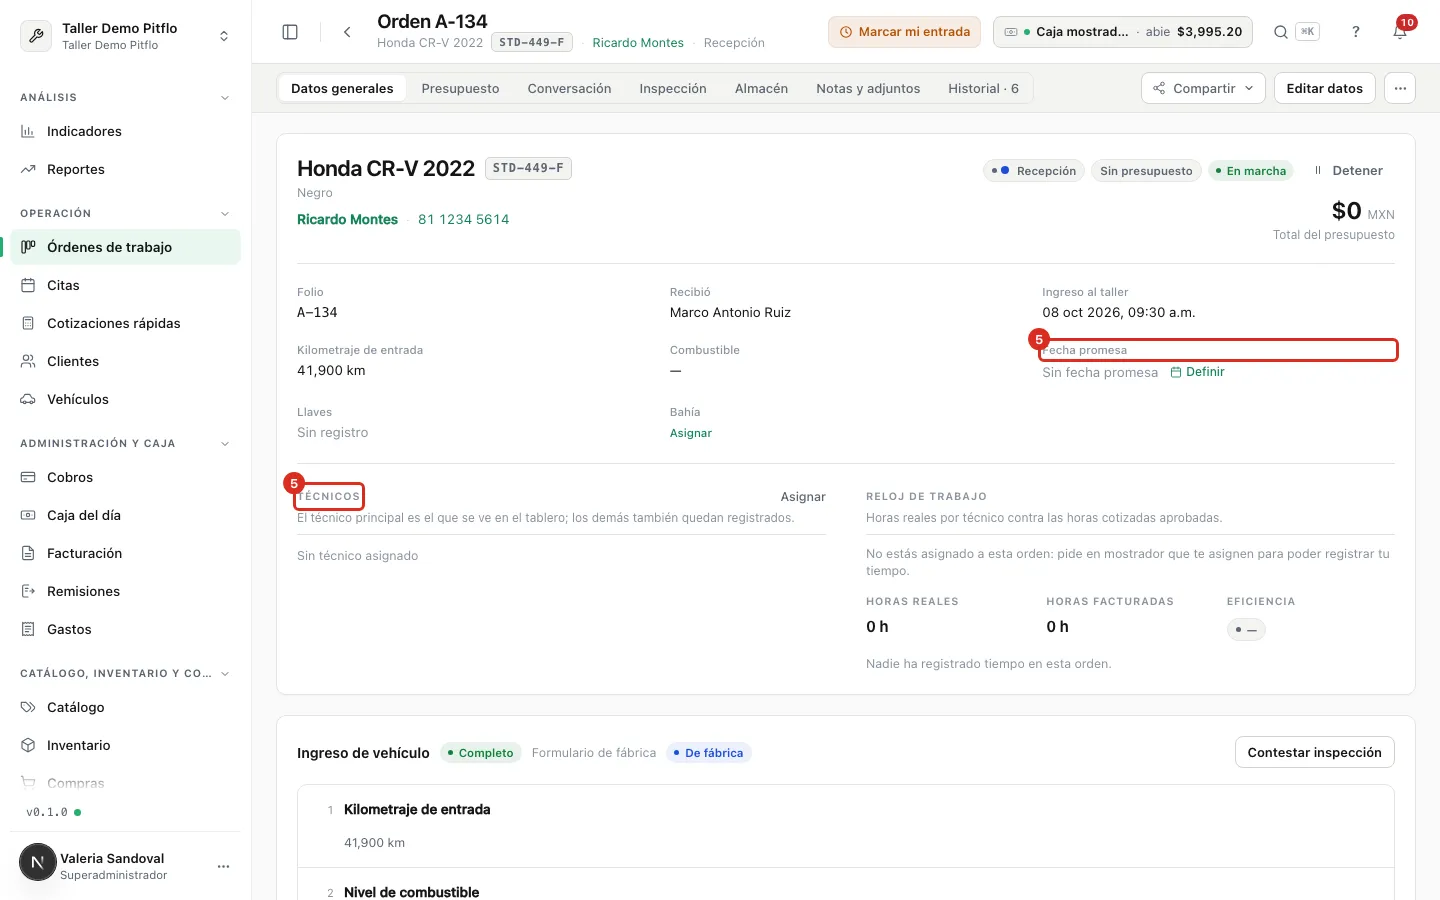
Task: Open the Taller Demo Pitflo workspace switcher
Action: pyautogui.click(x=126, y=36)
